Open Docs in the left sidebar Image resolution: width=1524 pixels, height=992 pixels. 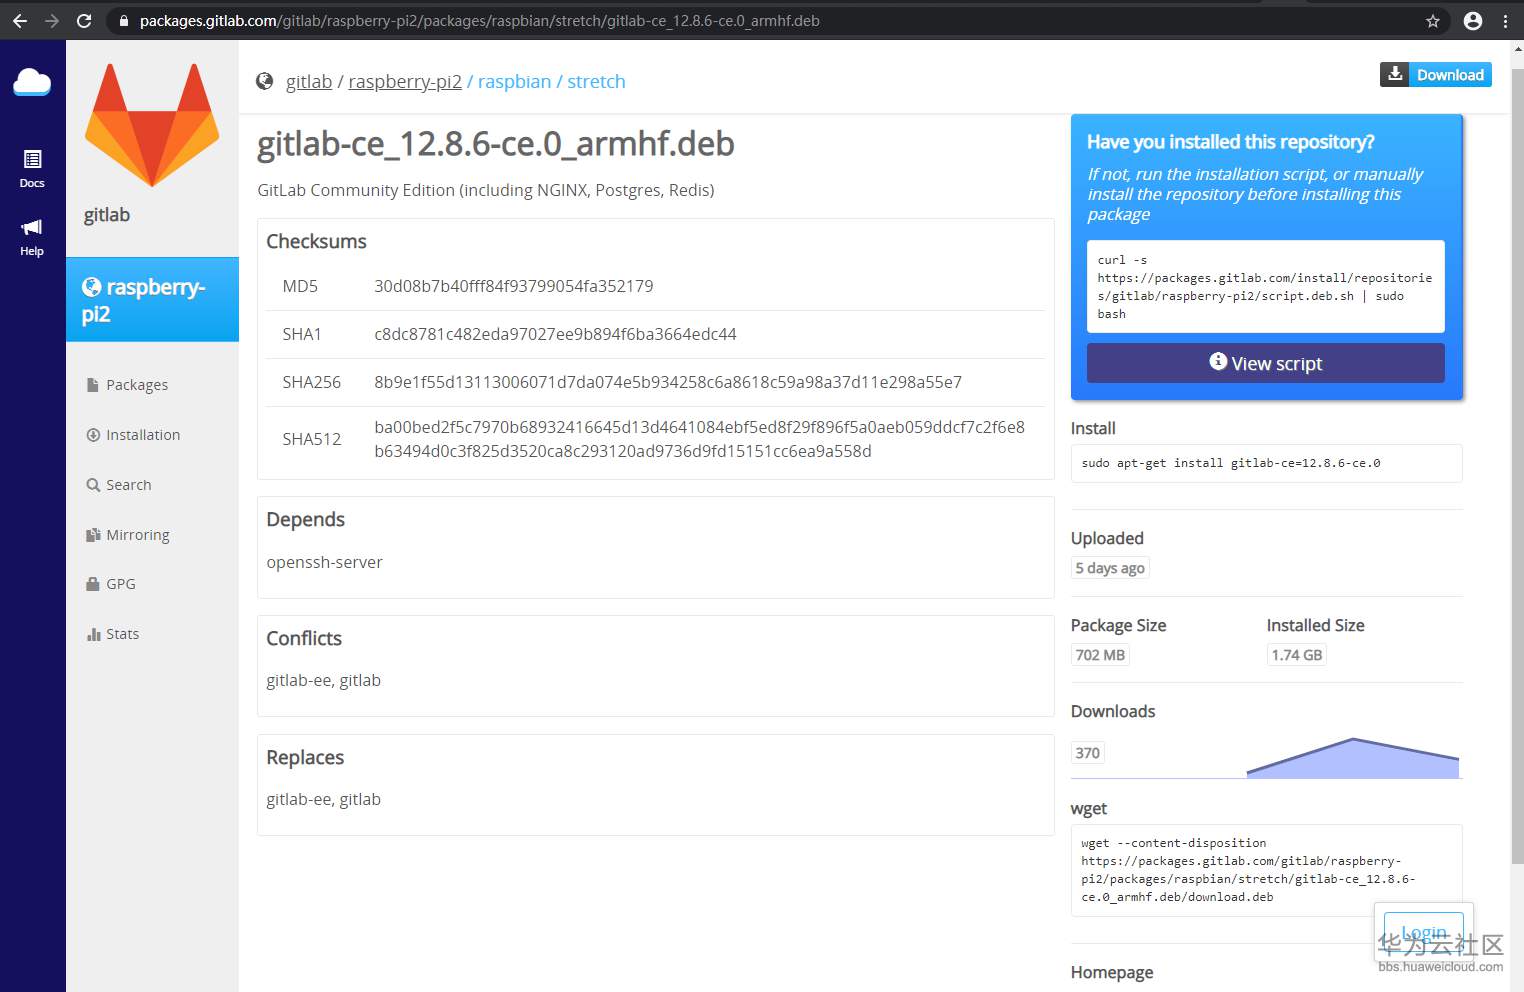(x=32, y=168)
